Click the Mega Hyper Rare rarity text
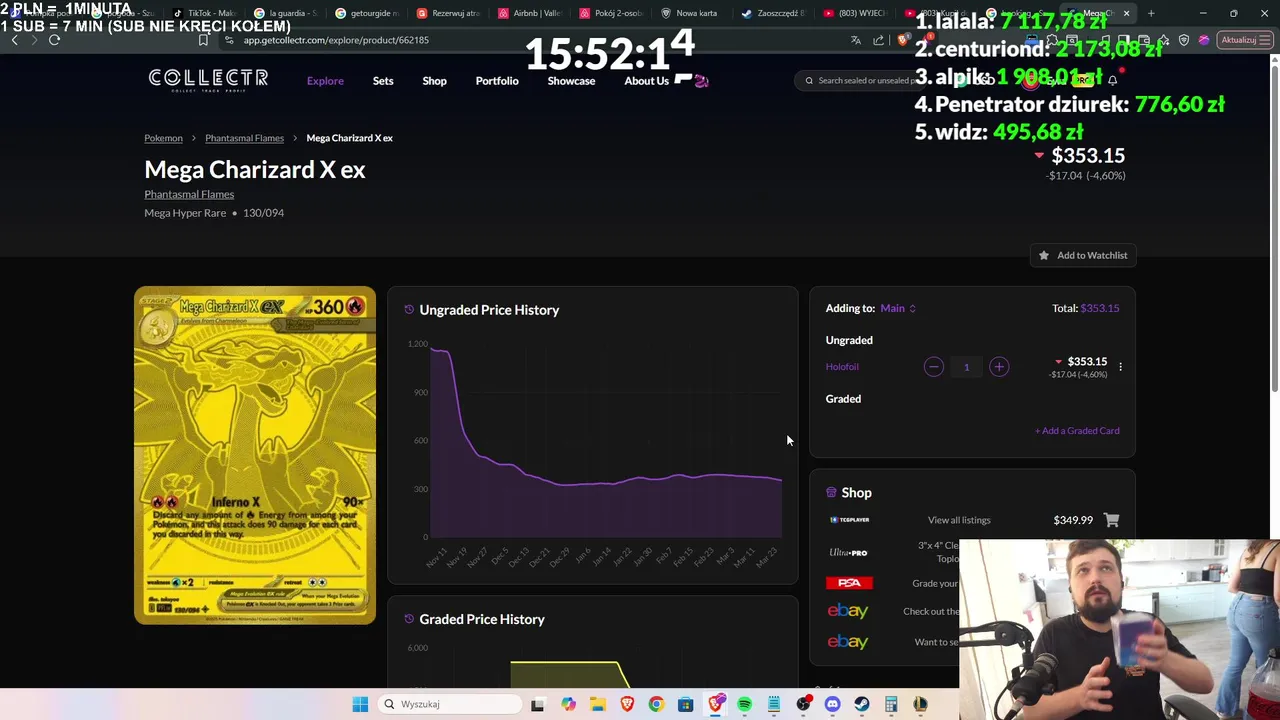The width and height of the screenshot is (1280, 720). [185, 213]
